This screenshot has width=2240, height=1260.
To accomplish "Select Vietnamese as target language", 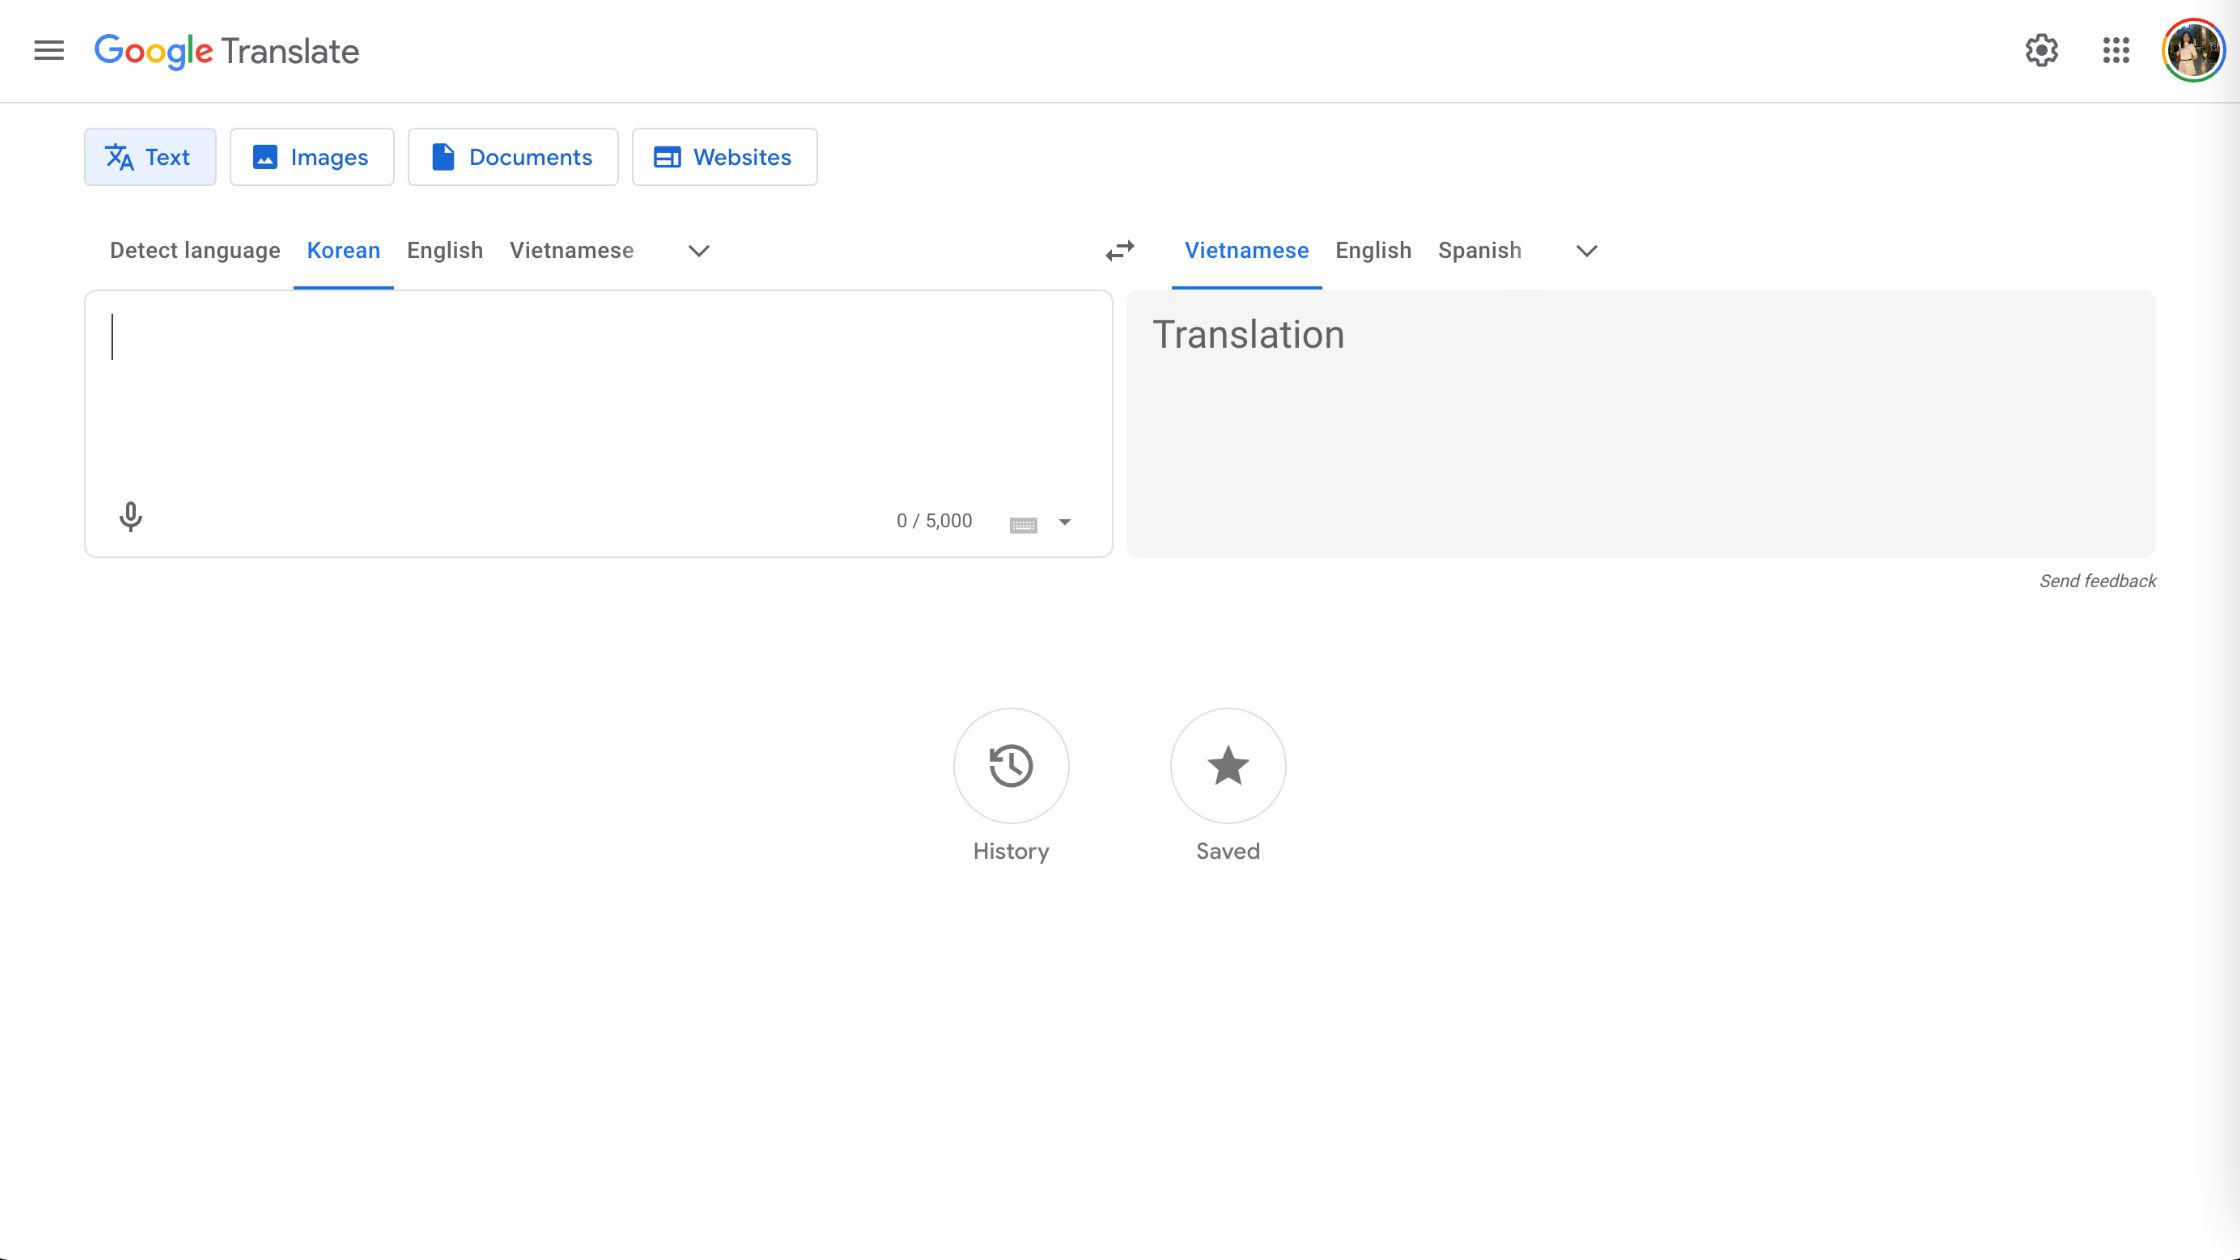I will pos(1246,251).
